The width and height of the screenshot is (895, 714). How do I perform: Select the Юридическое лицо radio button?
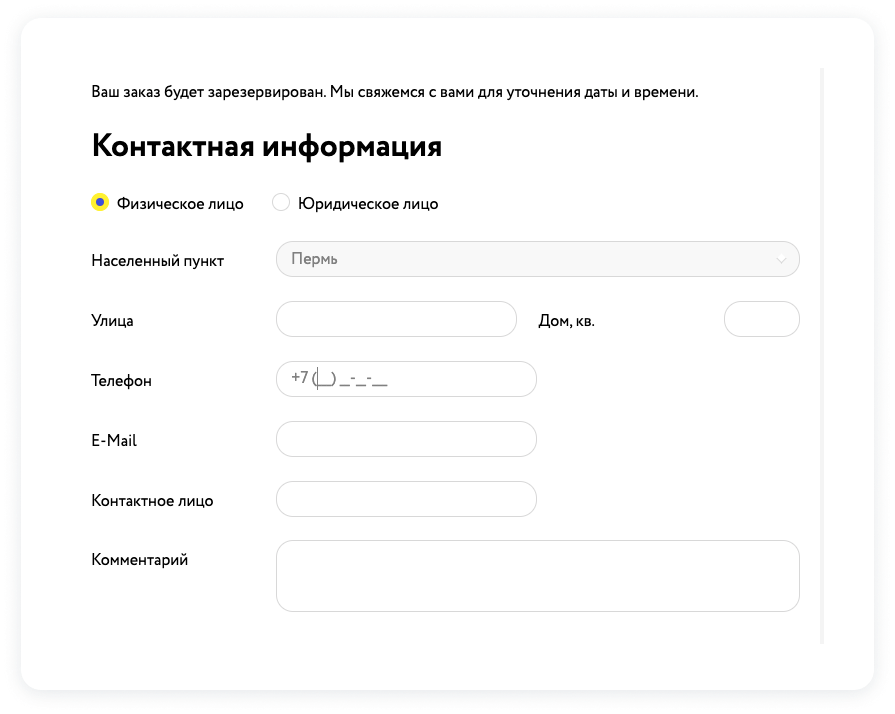pyautogui.click(x=281, y=203)
